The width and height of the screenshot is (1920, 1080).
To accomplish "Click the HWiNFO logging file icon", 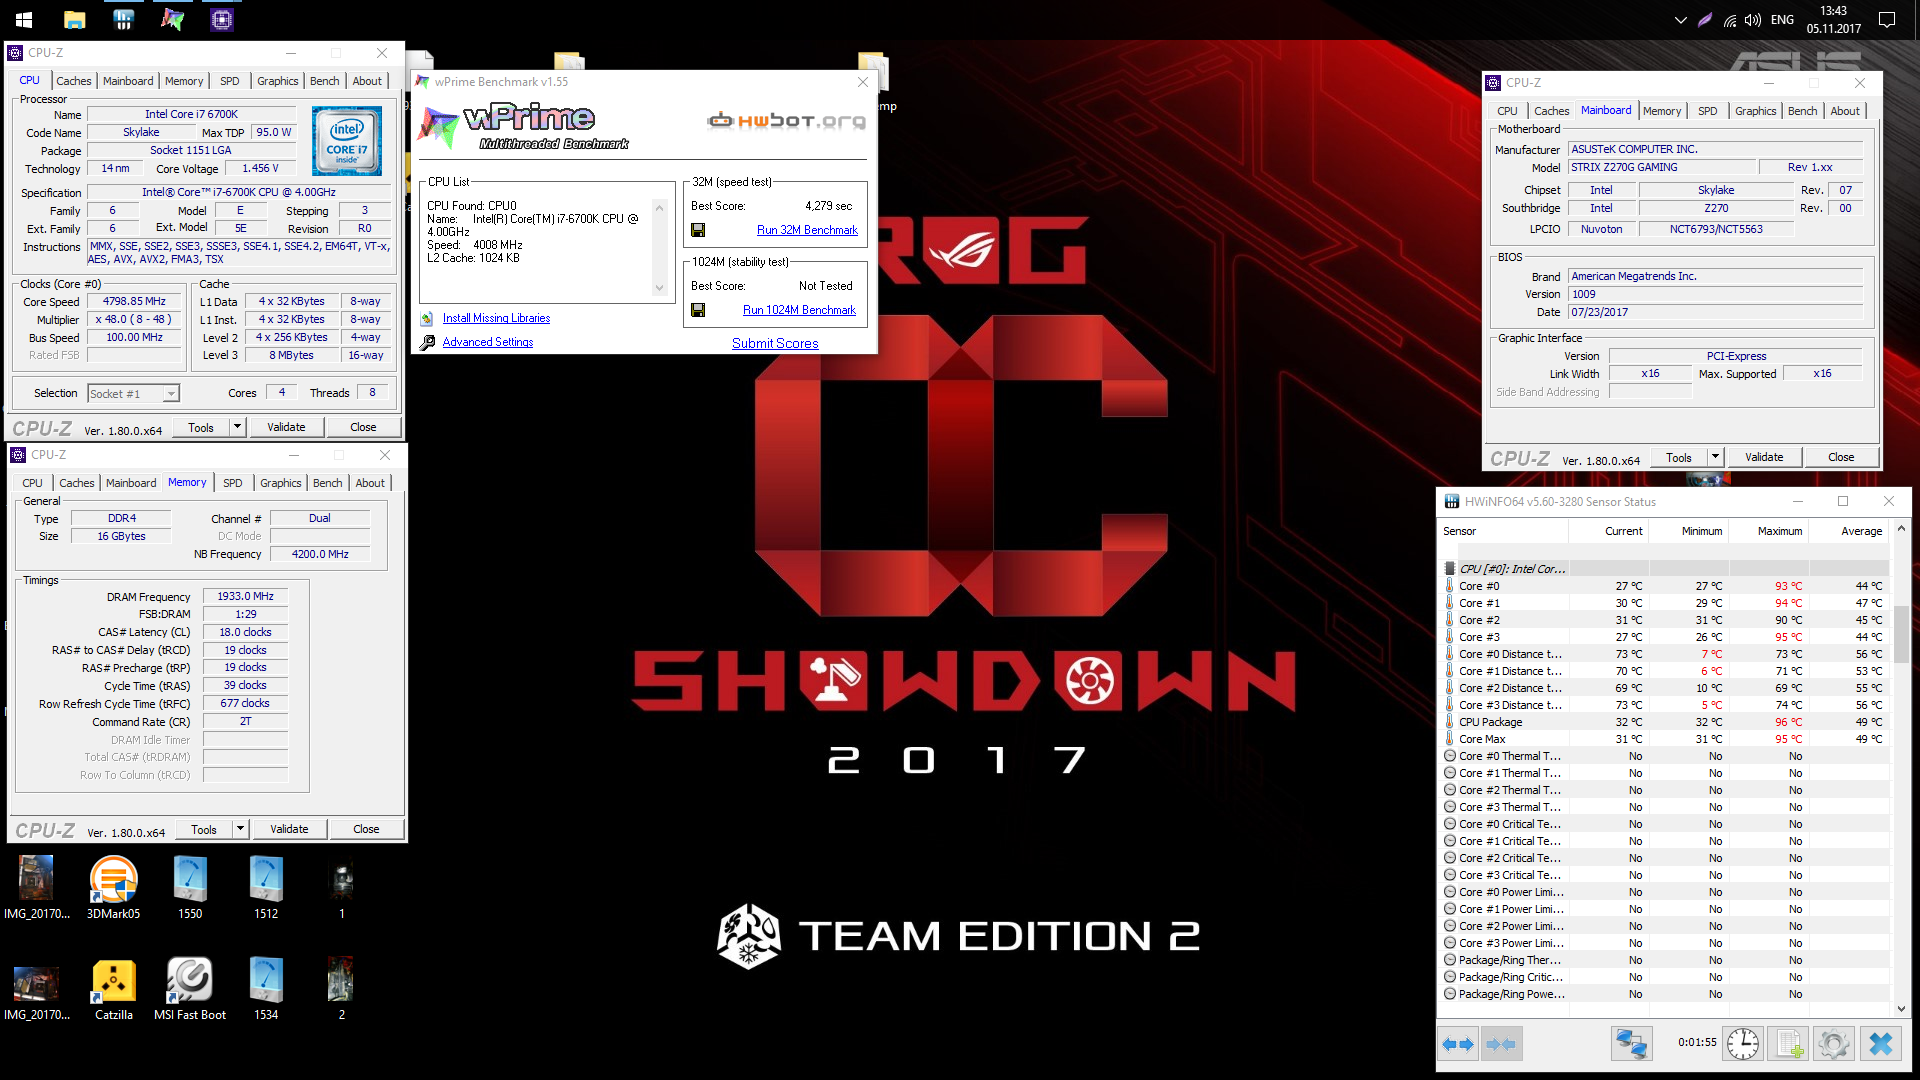I will (1789, 1044).
